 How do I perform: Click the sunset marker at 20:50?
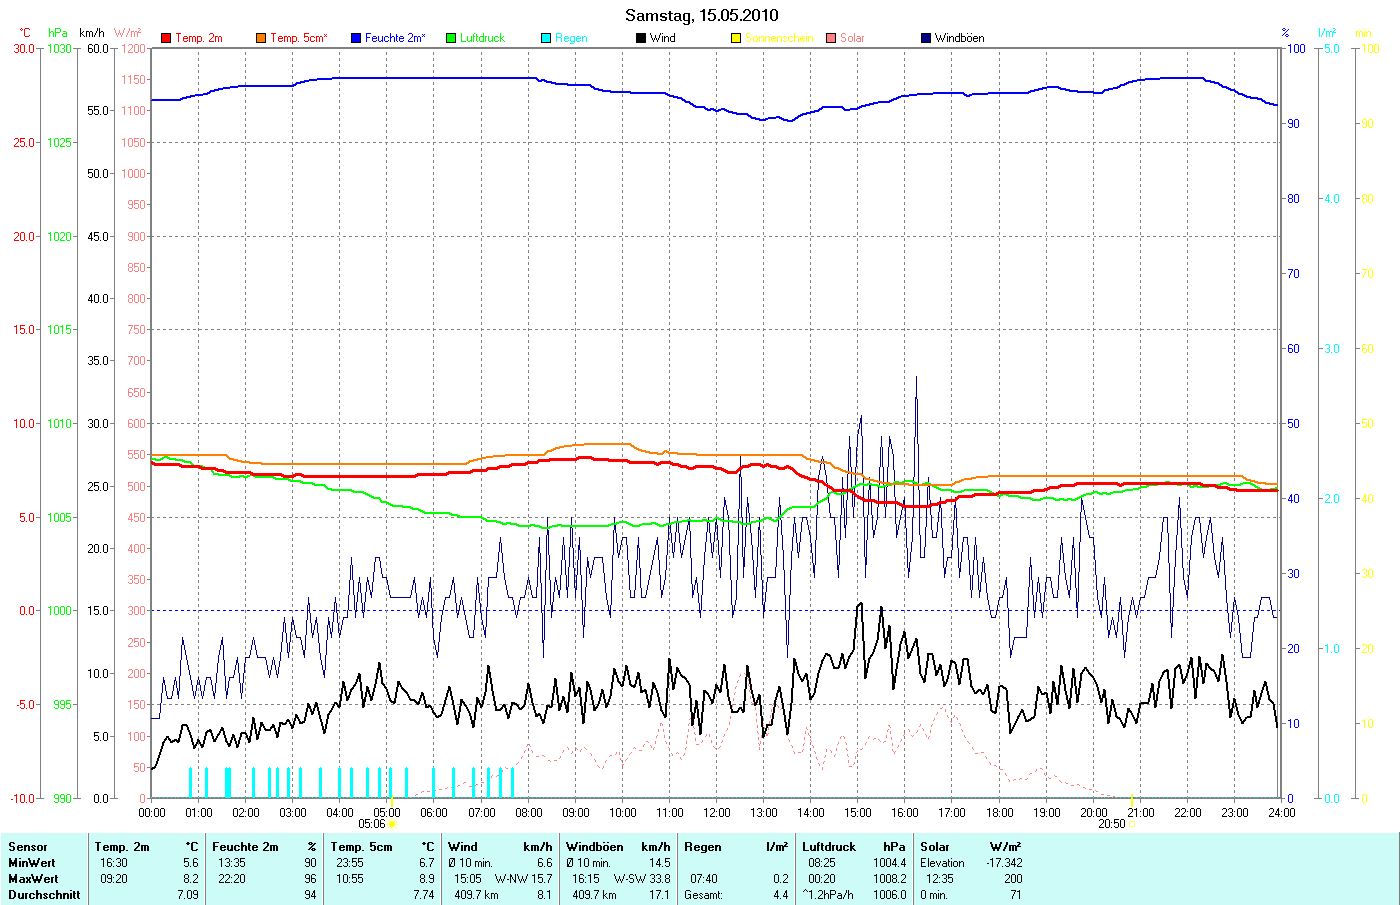point(1132,824)
